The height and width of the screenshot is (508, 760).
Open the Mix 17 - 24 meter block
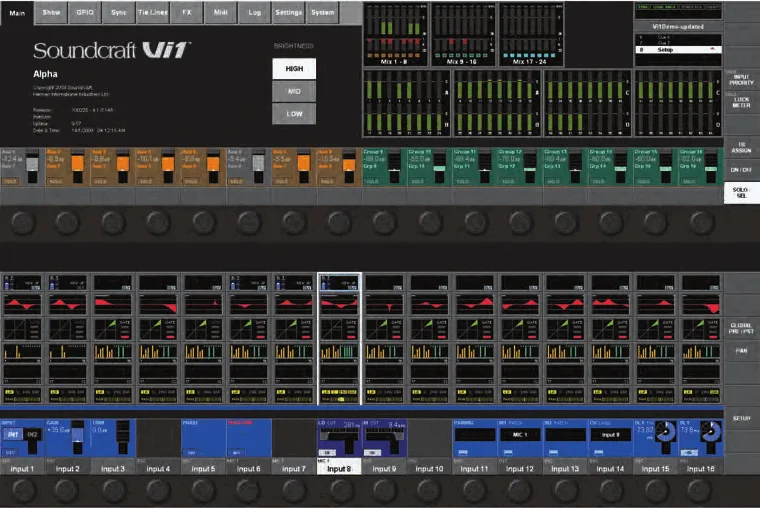(530, 34)
